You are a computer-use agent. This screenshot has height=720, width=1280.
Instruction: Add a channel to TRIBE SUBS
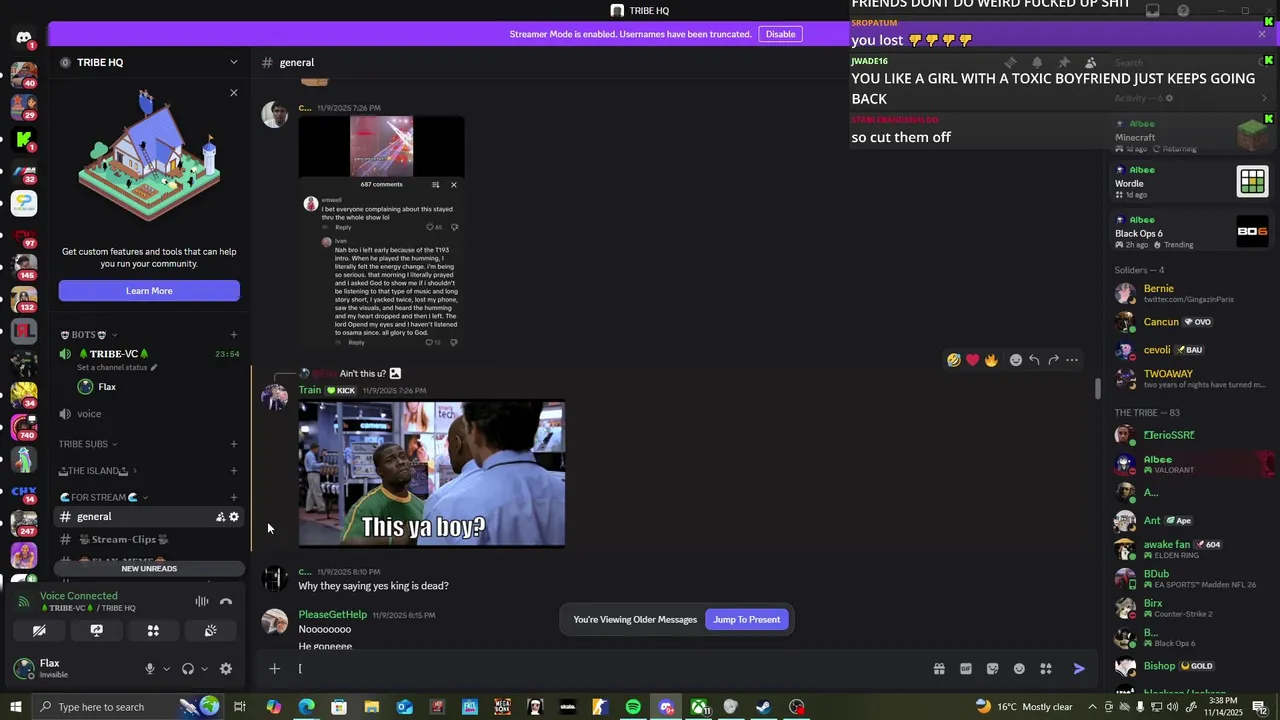(234, 444)
